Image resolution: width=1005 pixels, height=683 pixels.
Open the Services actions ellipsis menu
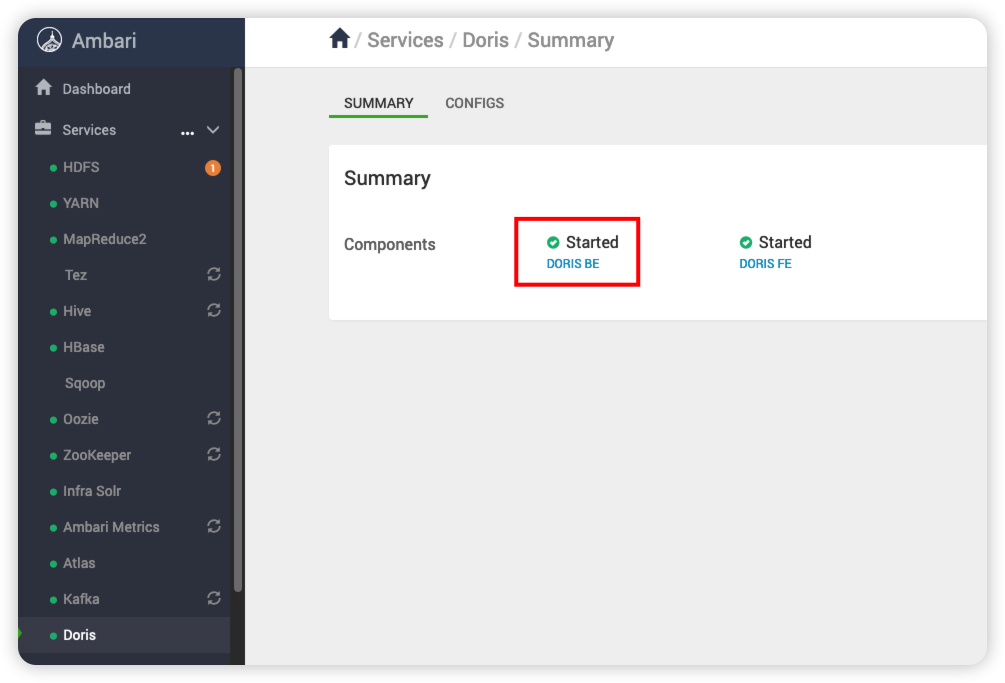[187, 133]
